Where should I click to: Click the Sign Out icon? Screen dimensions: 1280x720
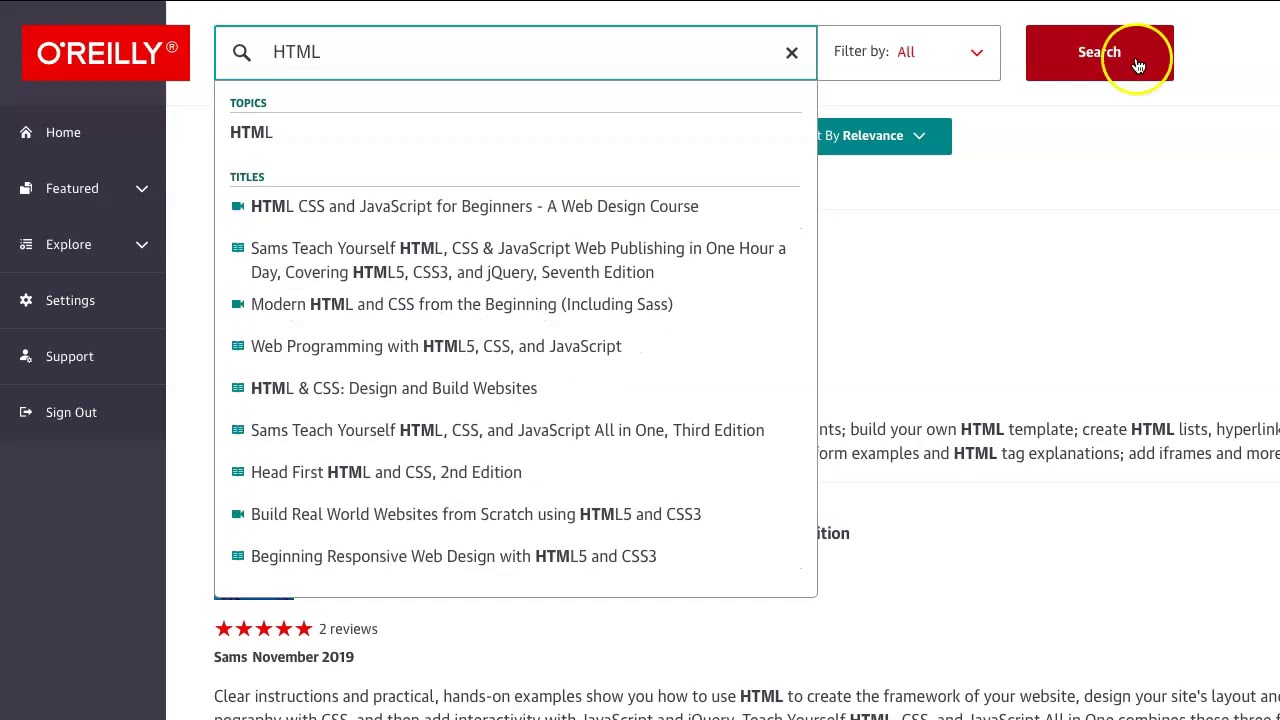tap(26, 412)
